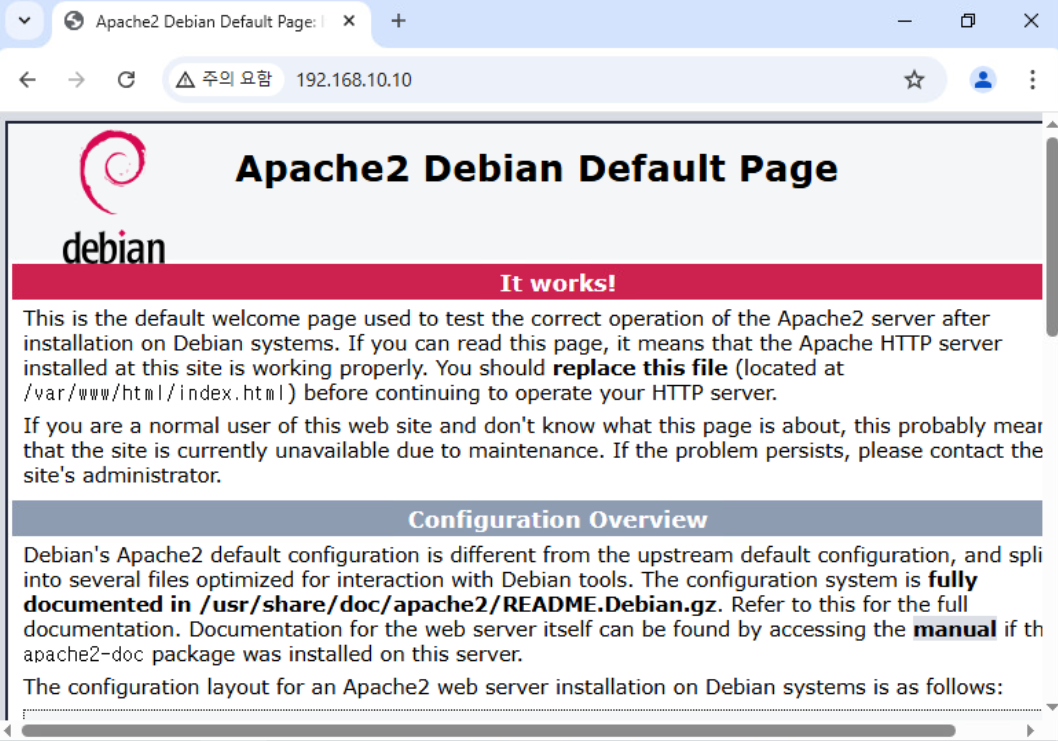Screen dimensions: 1058x741
Task: Bookmark this page with the star icon
Action: pyautogui.click(x=914, y=80)
